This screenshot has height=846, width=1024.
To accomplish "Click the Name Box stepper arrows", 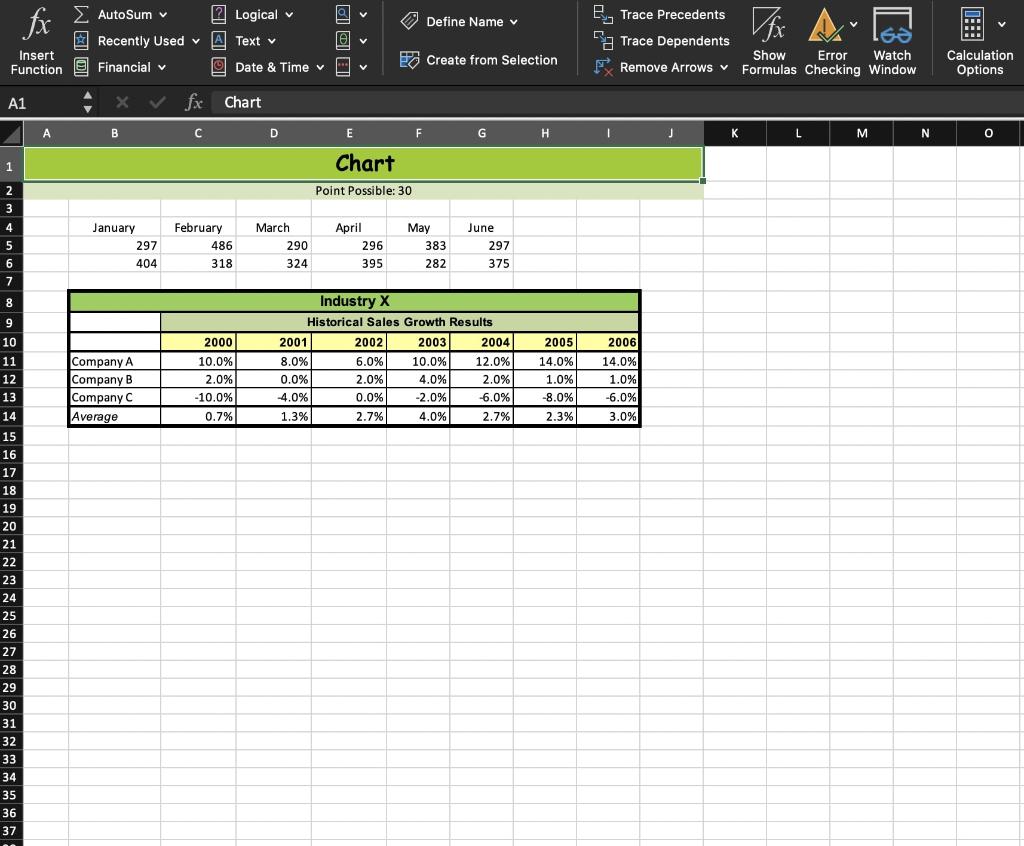I will 88,103.
